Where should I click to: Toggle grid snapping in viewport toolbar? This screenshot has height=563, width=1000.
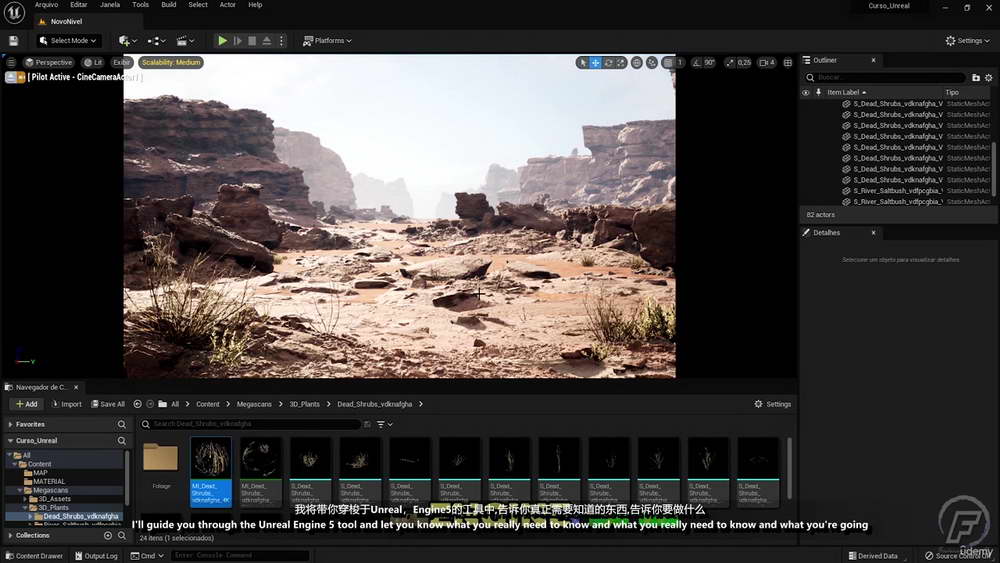coord(668,62)
